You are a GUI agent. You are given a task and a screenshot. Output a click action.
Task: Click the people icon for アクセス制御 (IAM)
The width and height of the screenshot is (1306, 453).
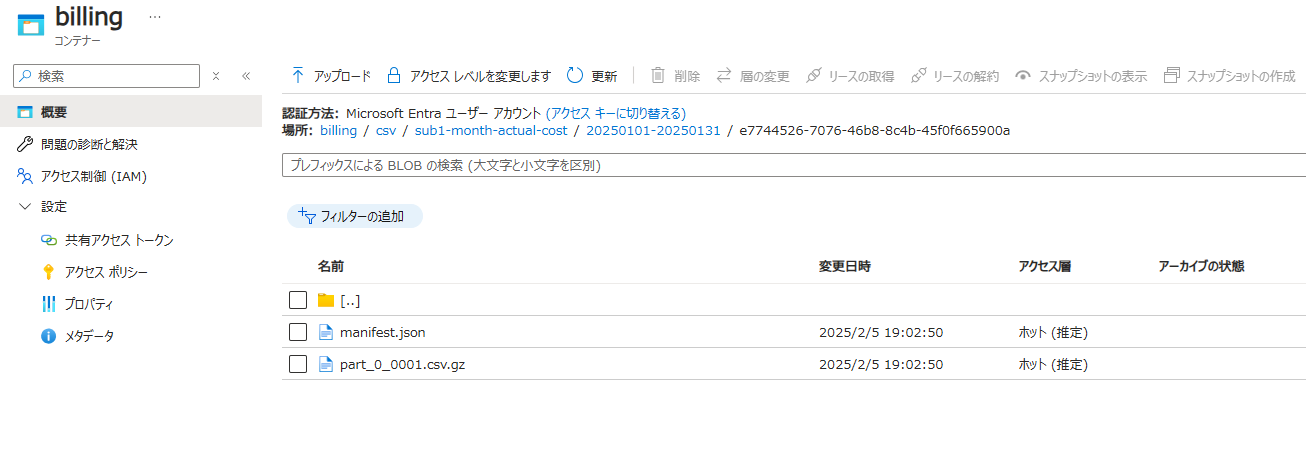[x=25, y=176]
